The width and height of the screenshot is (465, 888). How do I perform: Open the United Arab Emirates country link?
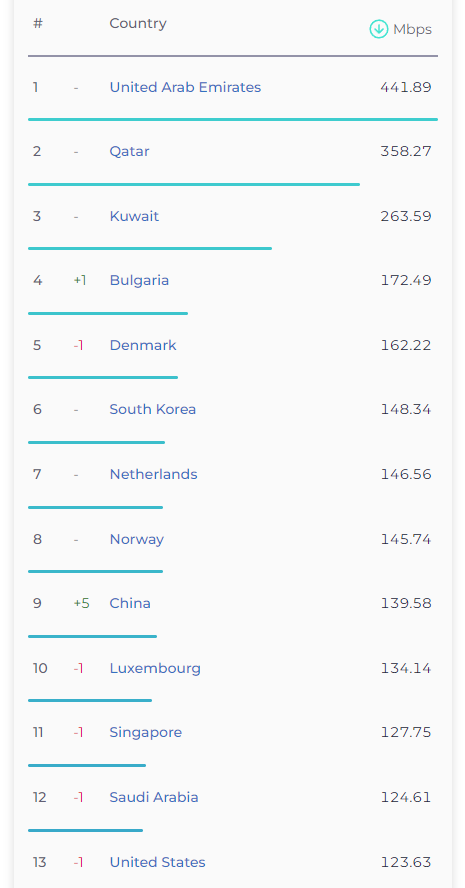[x=185, y=87]
